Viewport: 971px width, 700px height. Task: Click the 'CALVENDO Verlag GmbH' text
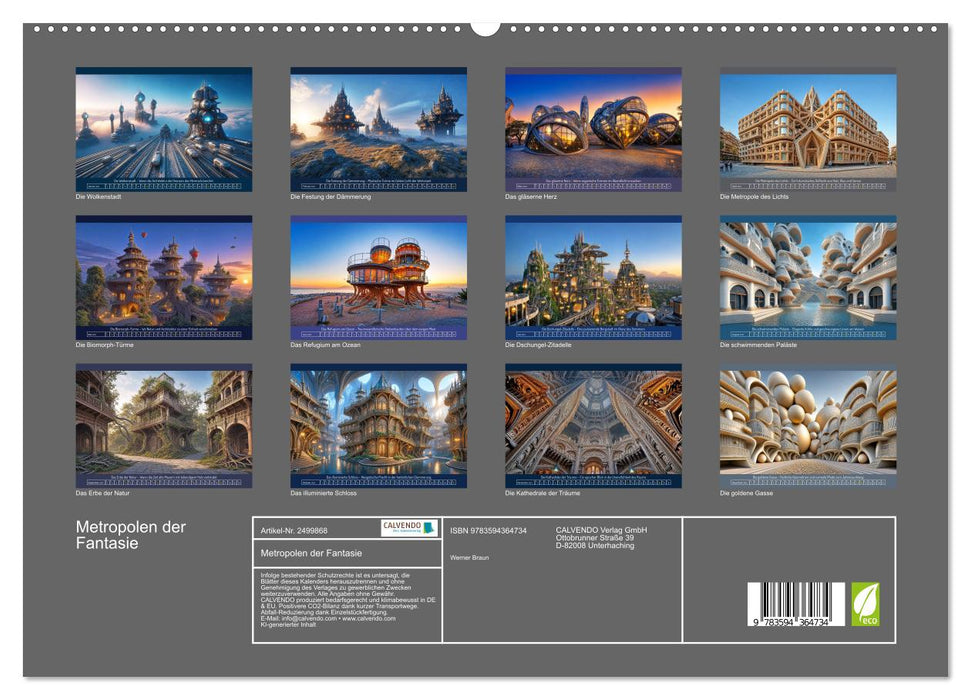(x=601, y=530)
